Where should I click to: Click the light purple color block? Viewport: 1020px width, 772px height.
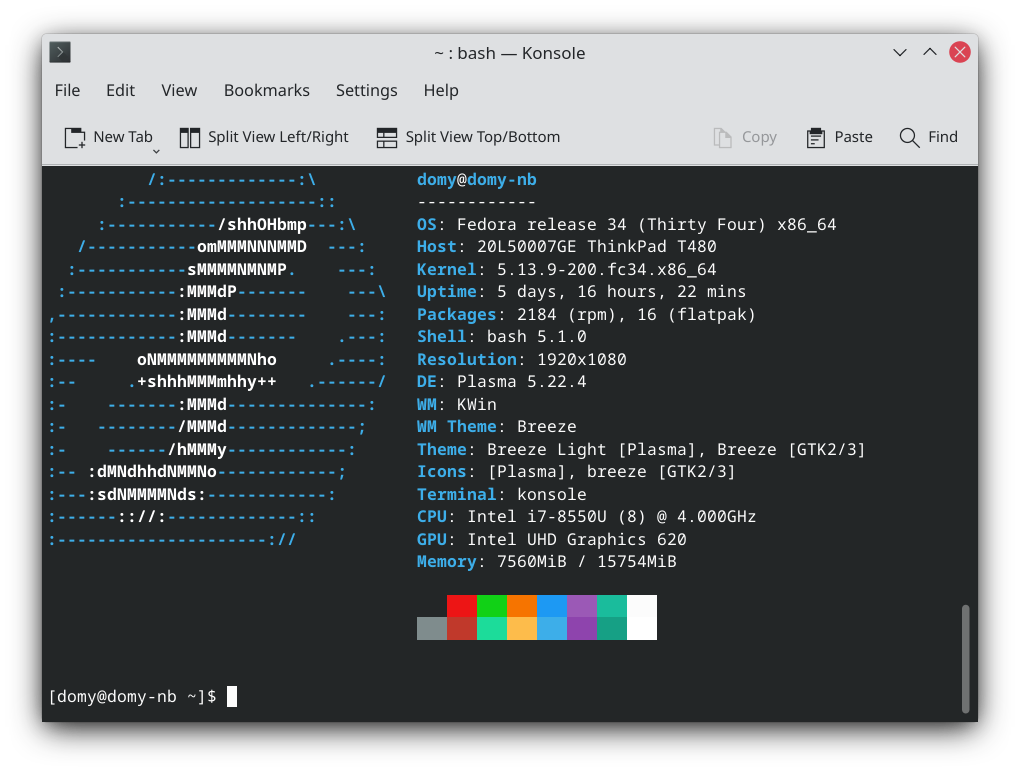pyautogui.click(x=582, y=606)
